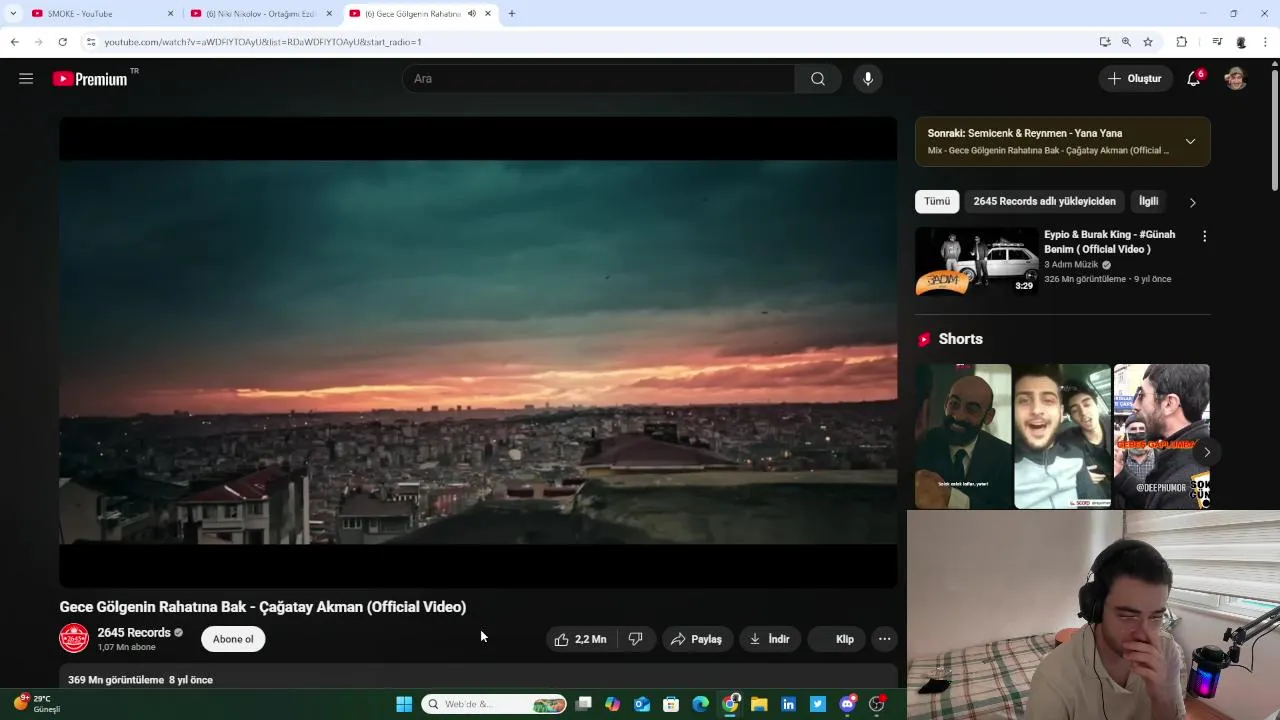
Task: Open Outlook from taskbar
Action: (x=642, y=704)
